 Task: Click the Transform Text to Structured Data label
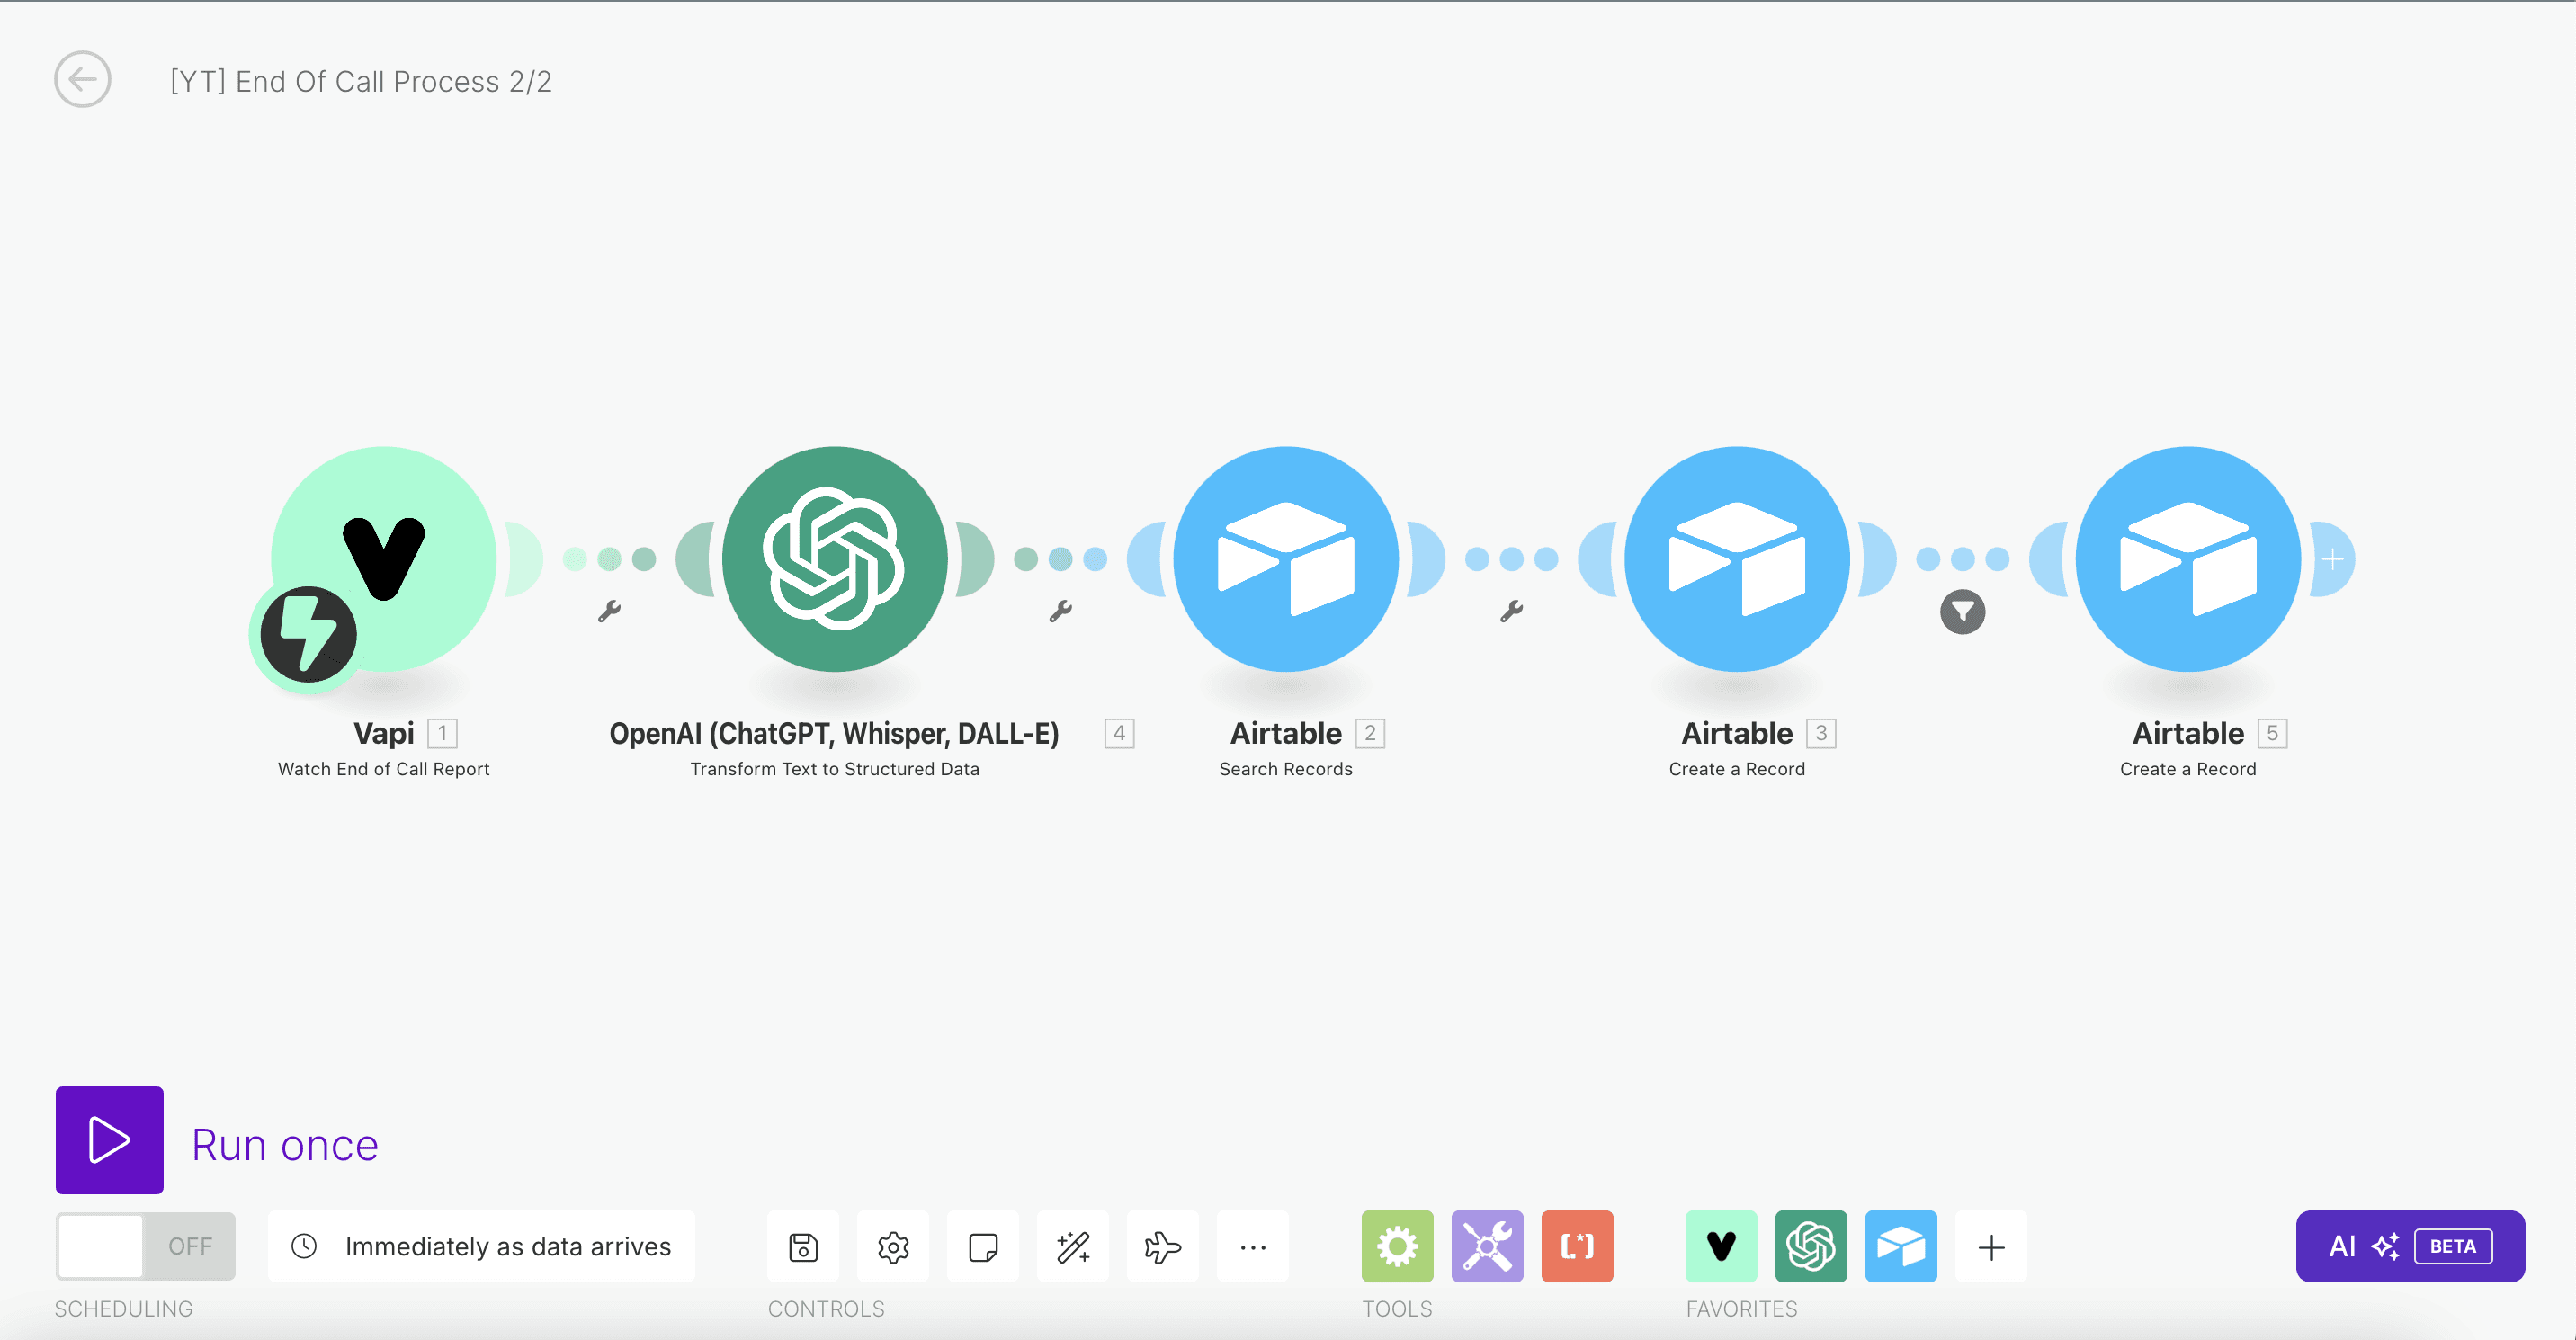click(835, 769)
